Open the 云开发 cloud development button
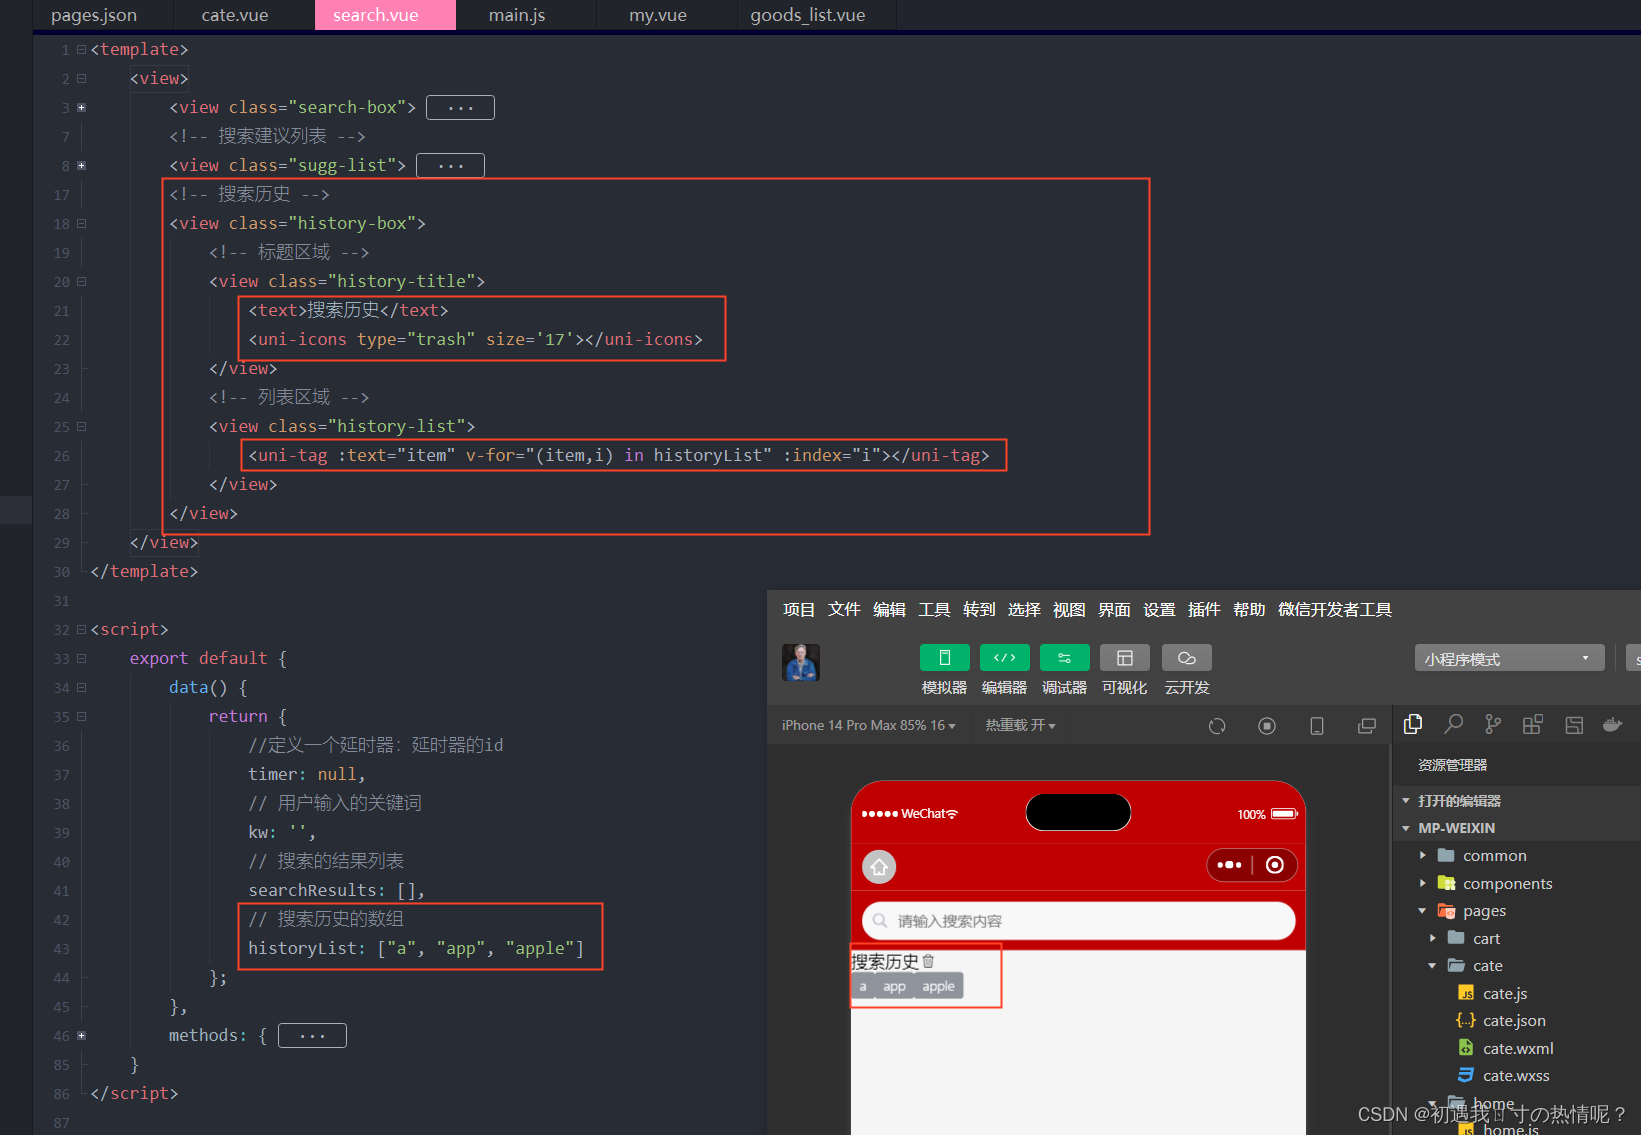The height and width of the screenshot is (1135, 1641). pyautogui.click(x=1187, y=657)
